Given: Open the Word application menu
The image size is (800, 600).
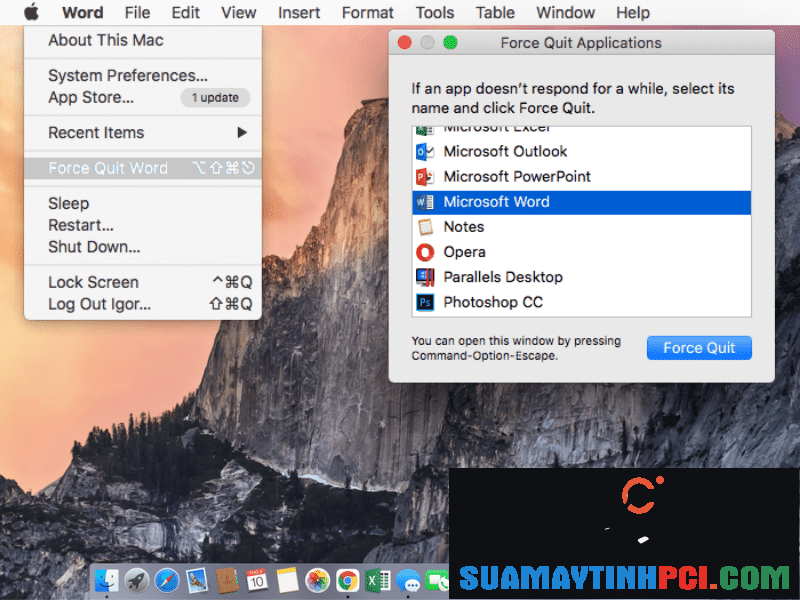Looking at the screenshot, I should (x=83, y=12).
